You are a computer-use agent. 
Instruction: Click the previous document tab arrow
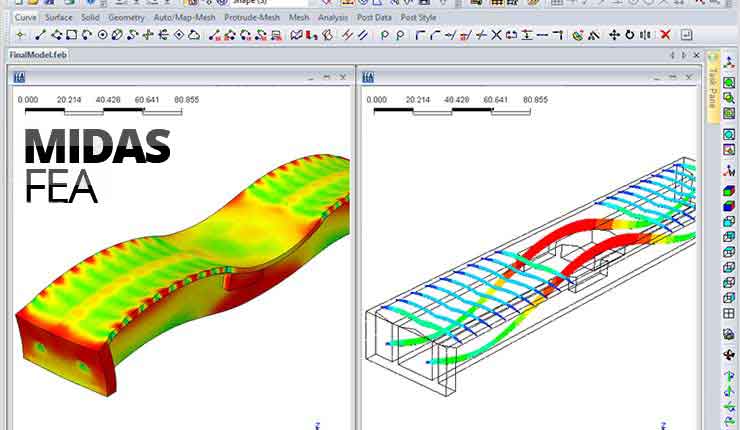point(673,55)
